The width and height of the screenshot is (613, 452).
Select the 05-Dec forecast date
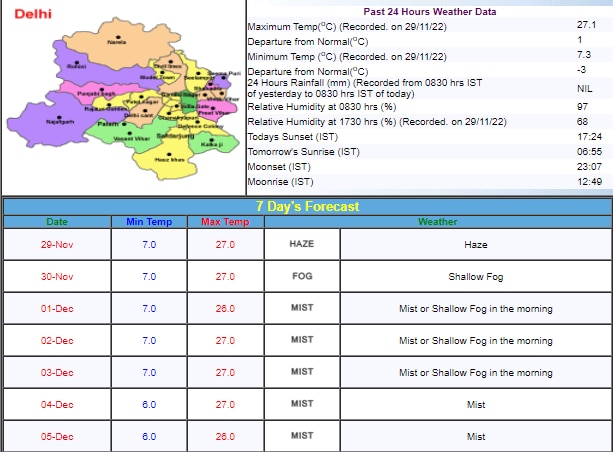point(58,436)
